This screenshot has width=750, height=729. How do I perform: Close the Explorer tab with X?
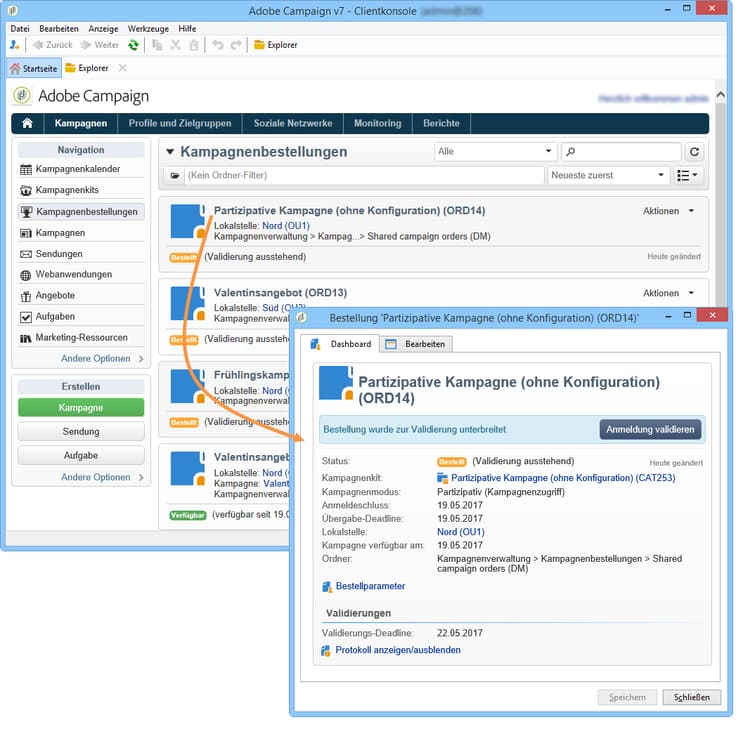click(x=122, y=68)
